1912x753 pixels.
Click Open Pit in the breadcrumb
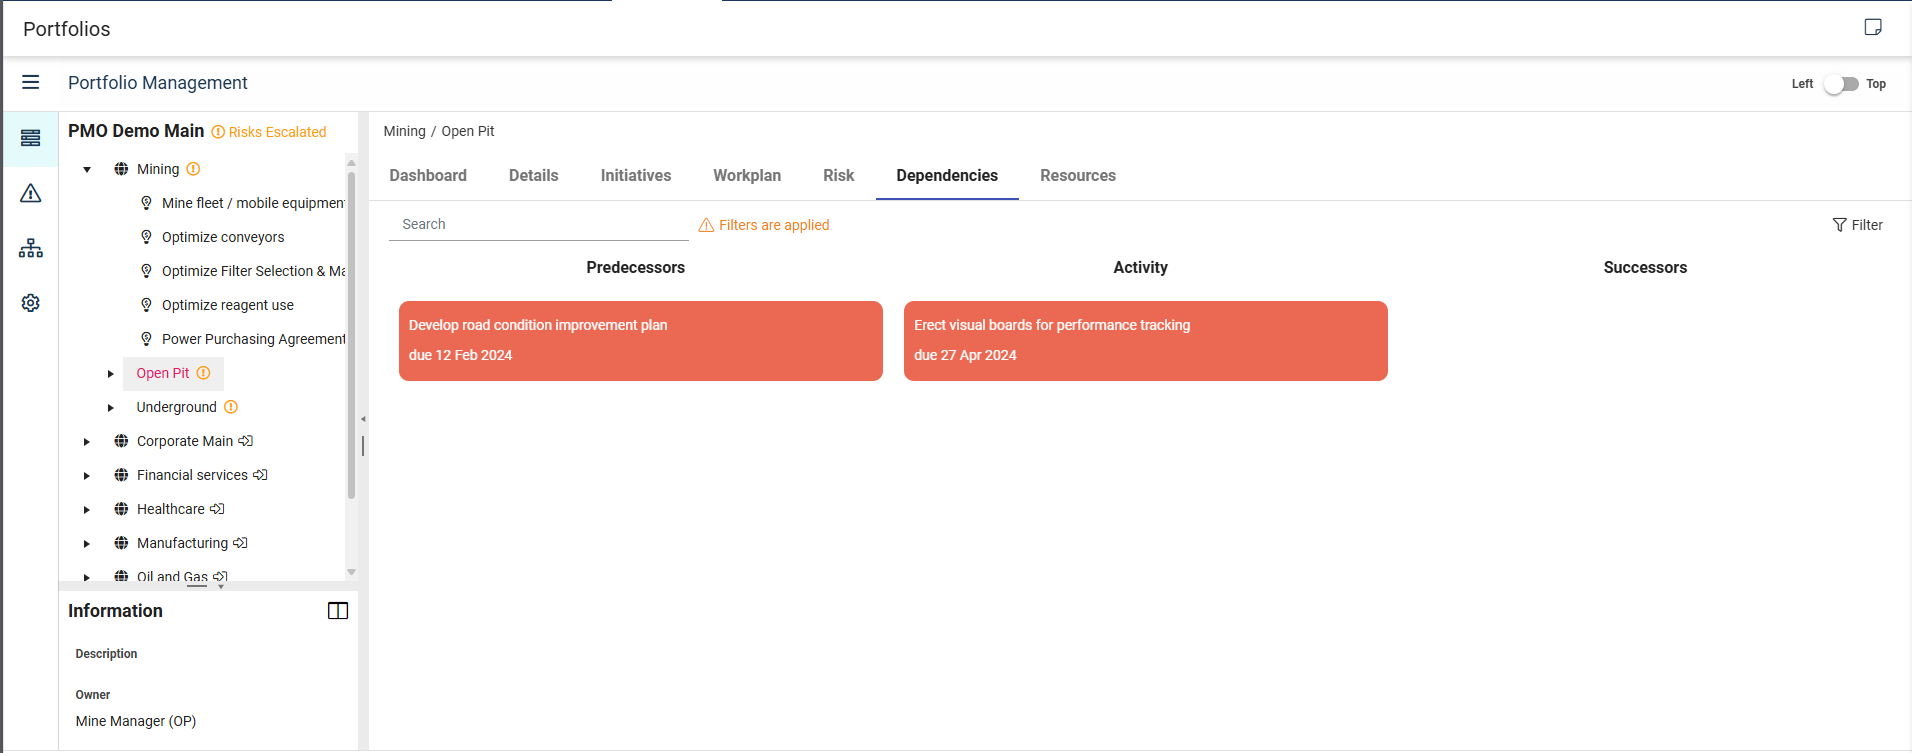click(468, 131)
